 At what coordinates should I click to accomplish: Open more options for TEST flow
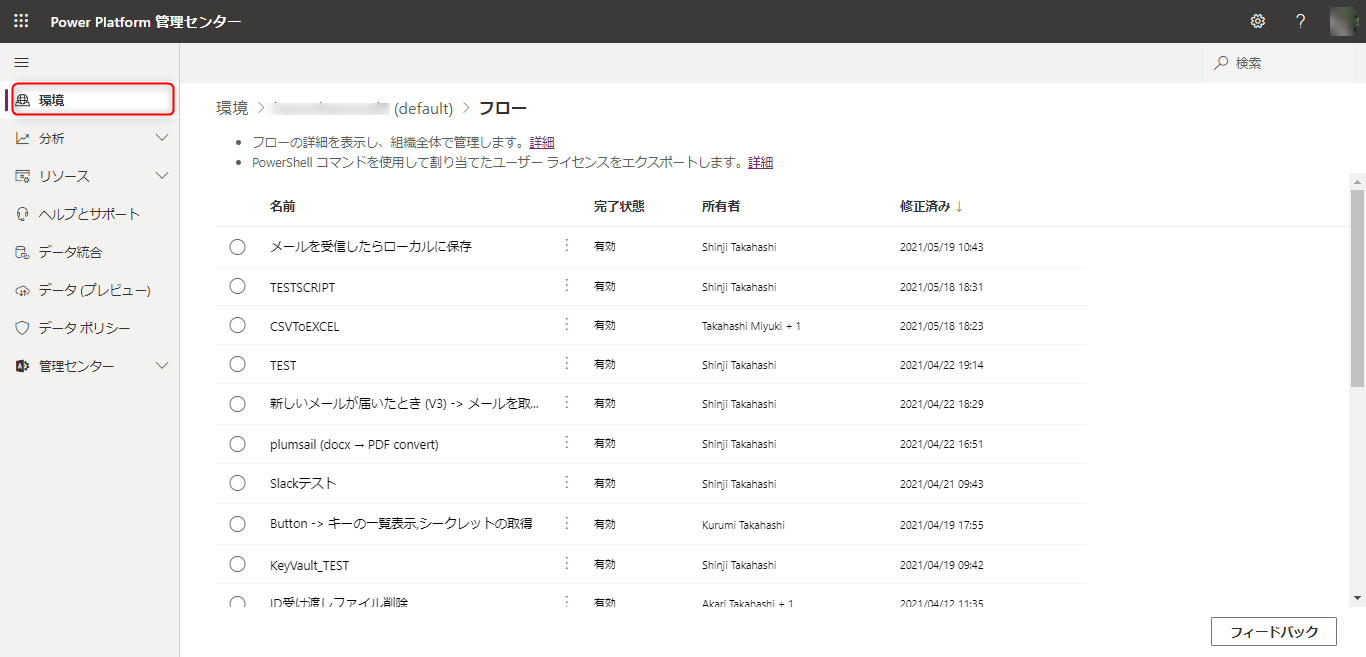[567, 364]
